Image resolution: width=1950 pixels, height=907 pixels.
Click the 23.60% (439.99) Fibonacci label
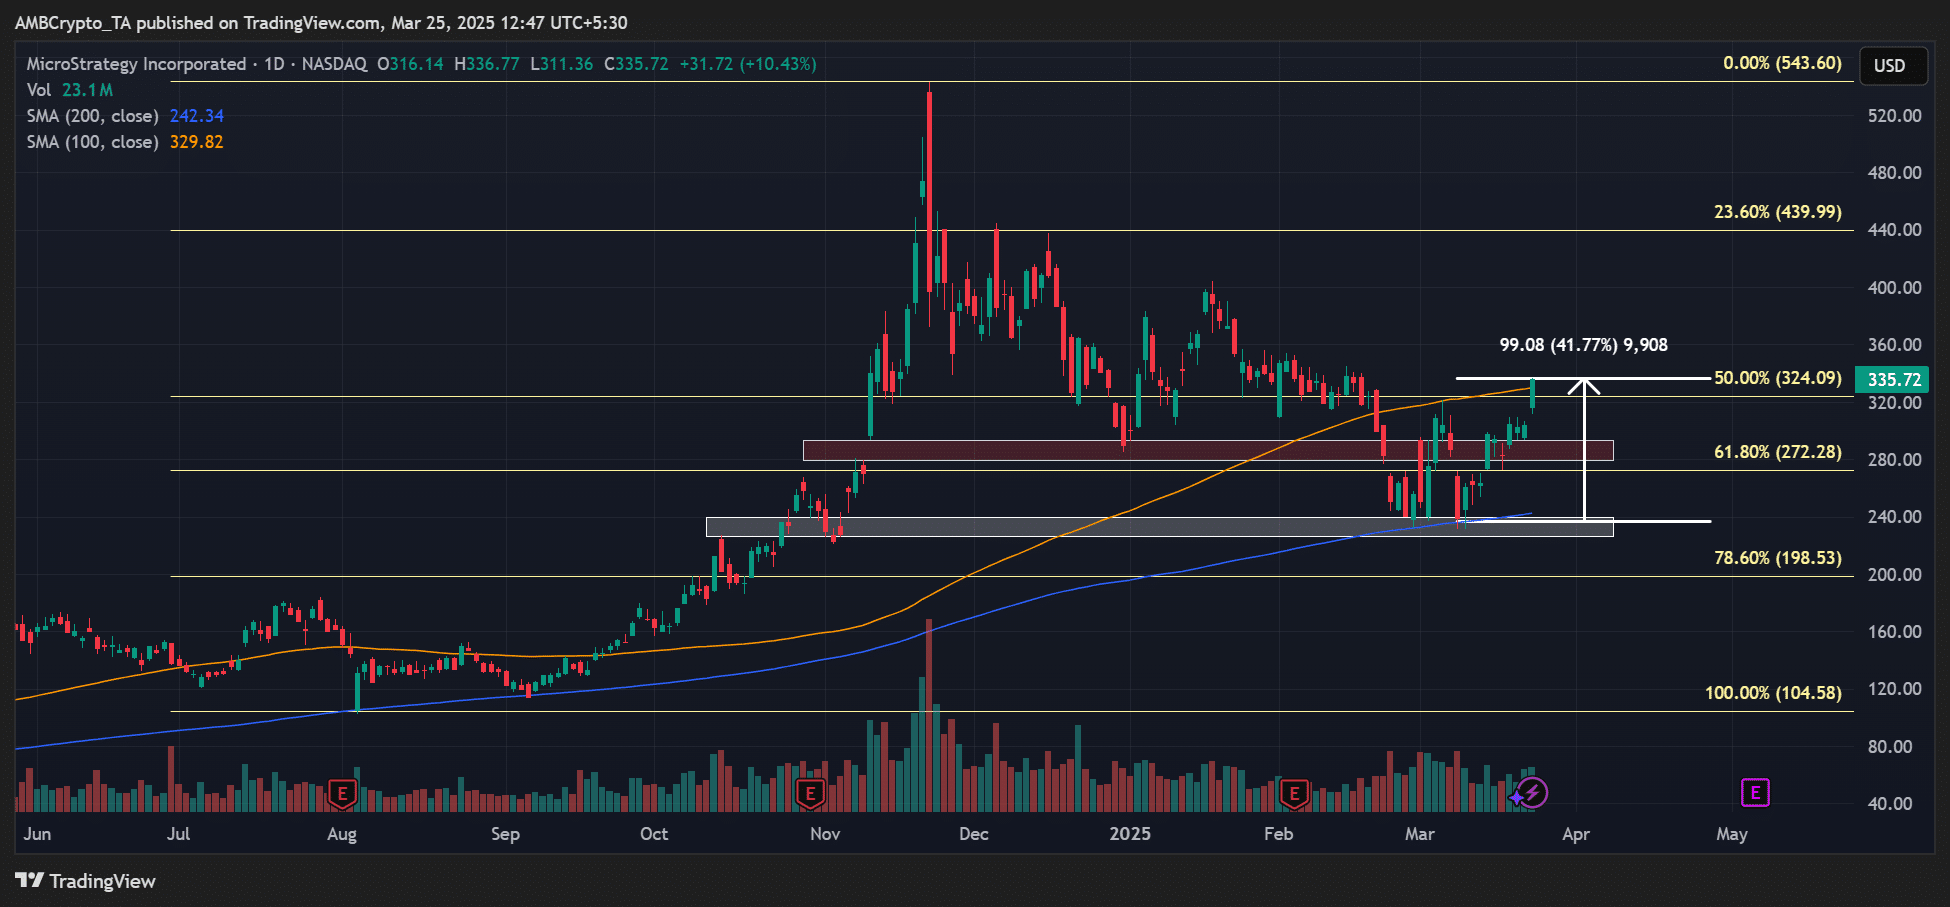1778,212
